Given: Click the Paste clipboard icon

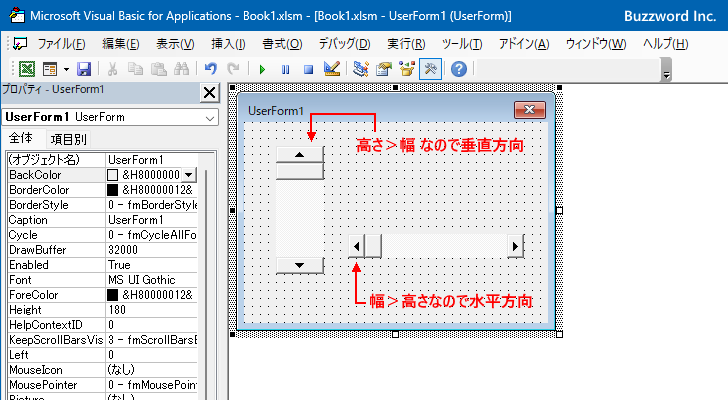Looking at the screenshot, I should coord(158,70).
